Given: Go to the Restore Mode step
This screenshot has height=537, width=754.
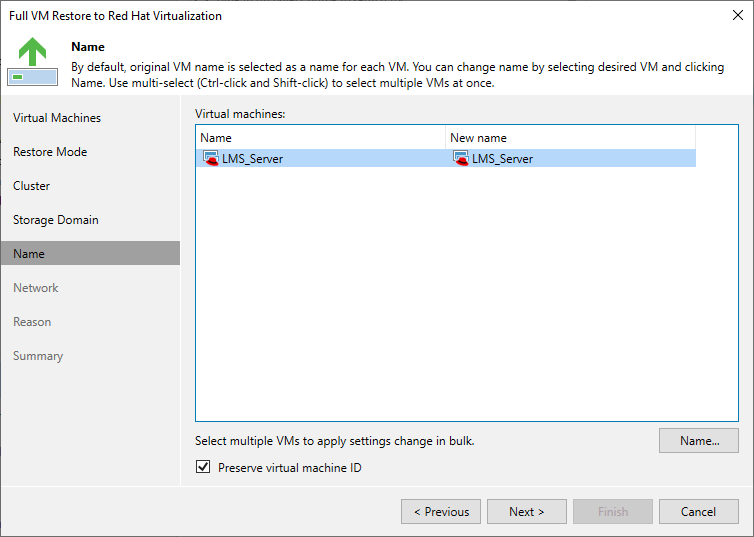Looking at the screenshot, I should click(50, 152).
